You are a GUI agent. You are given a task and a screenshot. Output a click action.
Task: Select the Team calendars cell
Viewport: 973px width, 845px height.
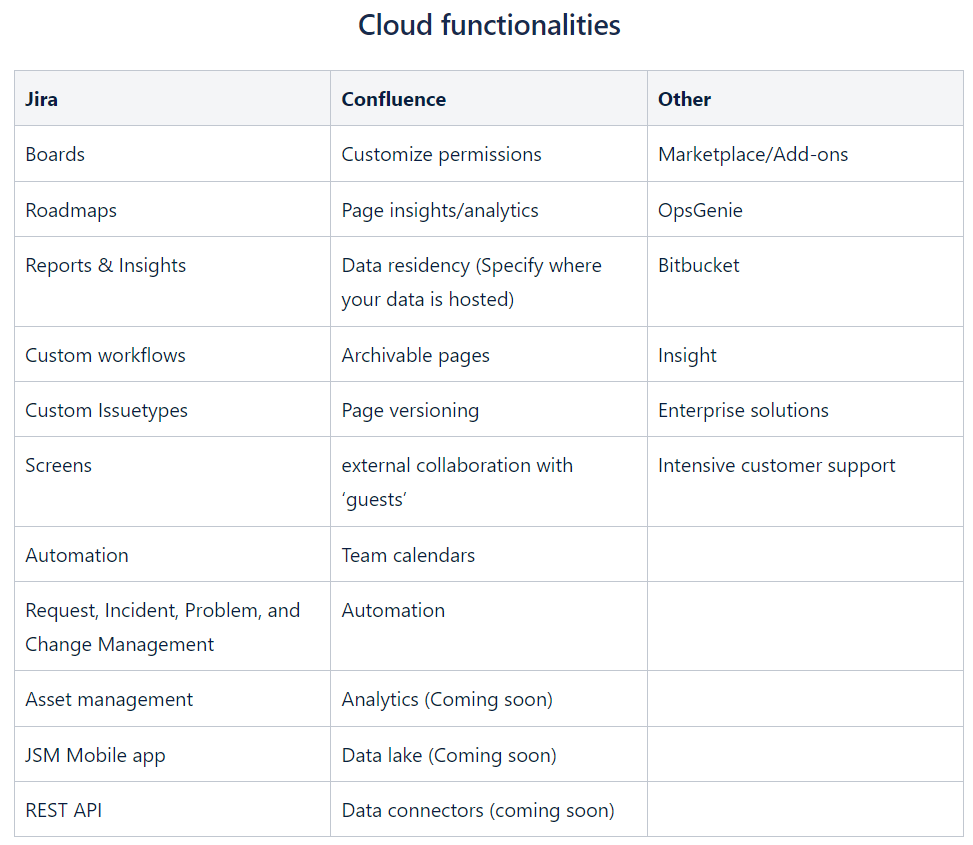[x=489, y=555]
